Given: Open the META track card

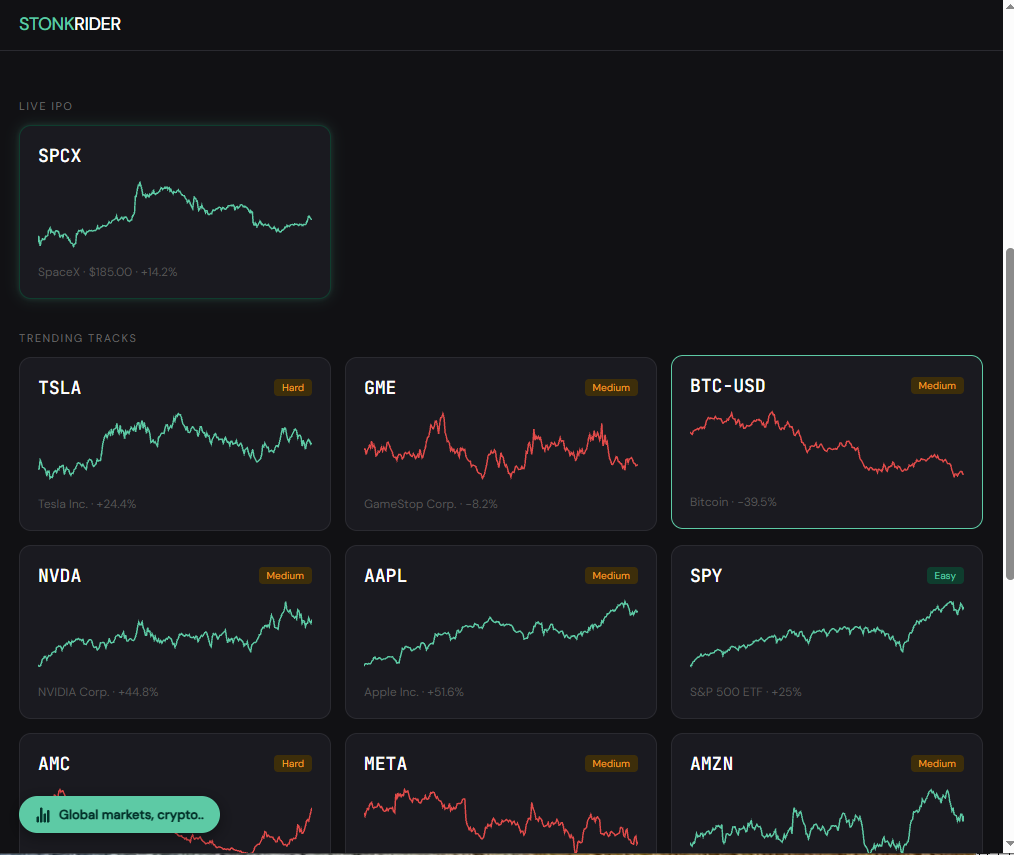Looking at the screenshot, I should coord(501,794).
